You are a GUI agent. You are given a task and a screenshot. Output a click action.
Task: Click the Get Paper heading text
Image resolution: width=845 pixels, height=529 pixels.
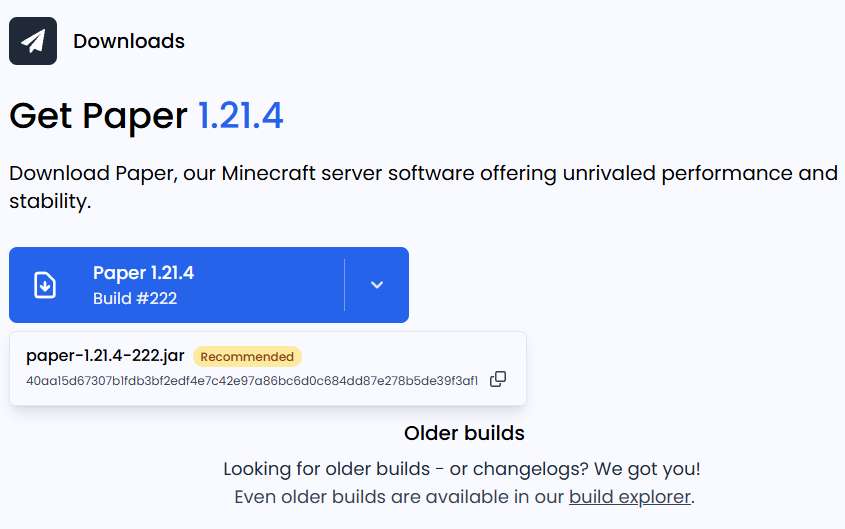click(98, 116)
